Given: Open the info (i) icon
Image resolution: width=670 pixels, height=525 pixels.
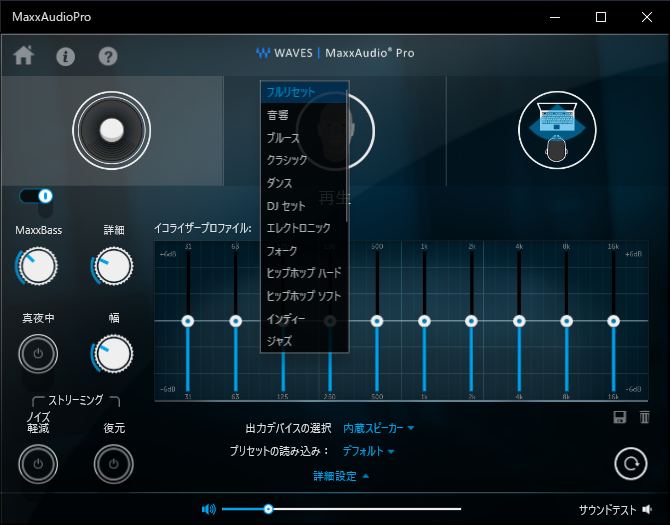Looking at the screenshot, I should (65, 56).
